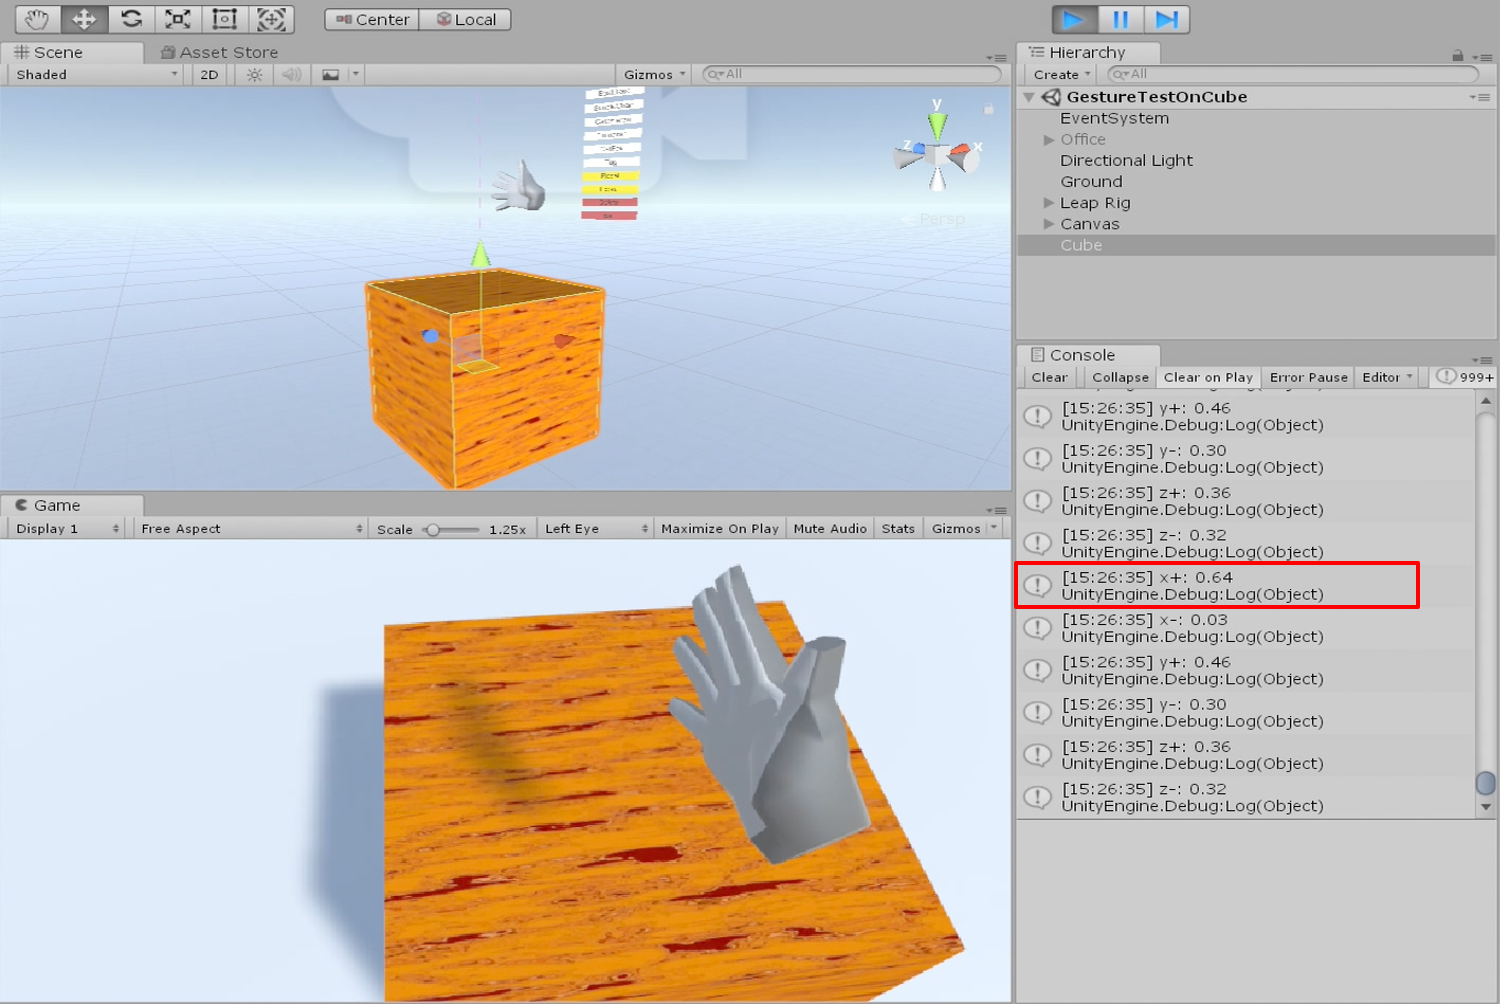Viewport: 1500px width, 1004px height.
Task: Open the Shaded draw mode dropdown
Action: click(96, 75)
